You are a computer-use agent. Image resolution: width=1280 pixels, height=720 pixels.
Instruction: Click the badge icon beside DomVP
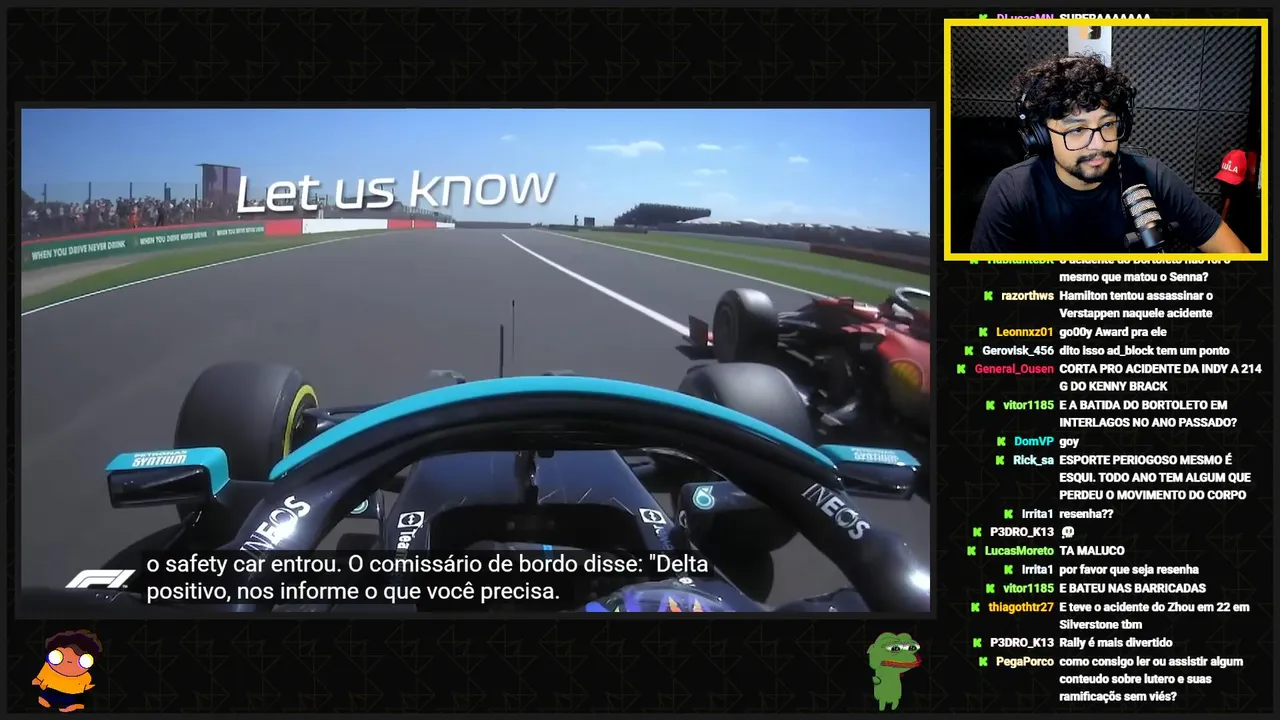pyautogui.click(x=1001, y=441)
